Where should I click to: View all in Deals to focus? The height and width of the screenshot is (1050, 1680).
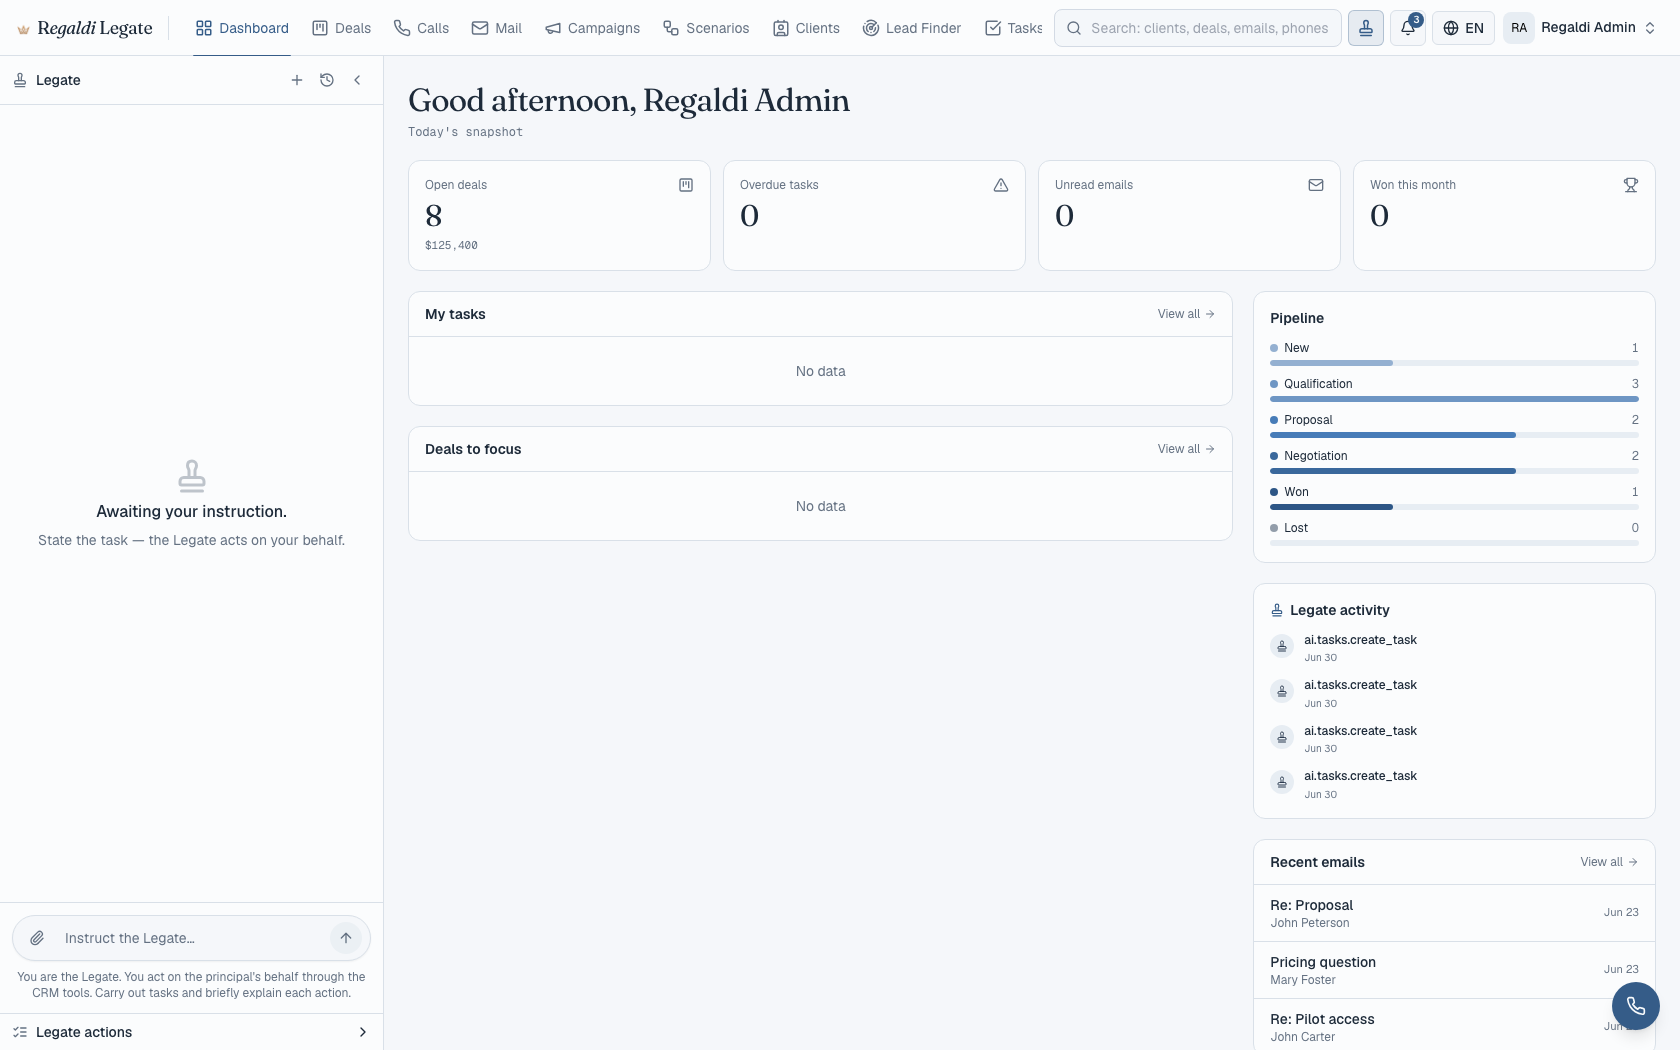pos(1186,449)
